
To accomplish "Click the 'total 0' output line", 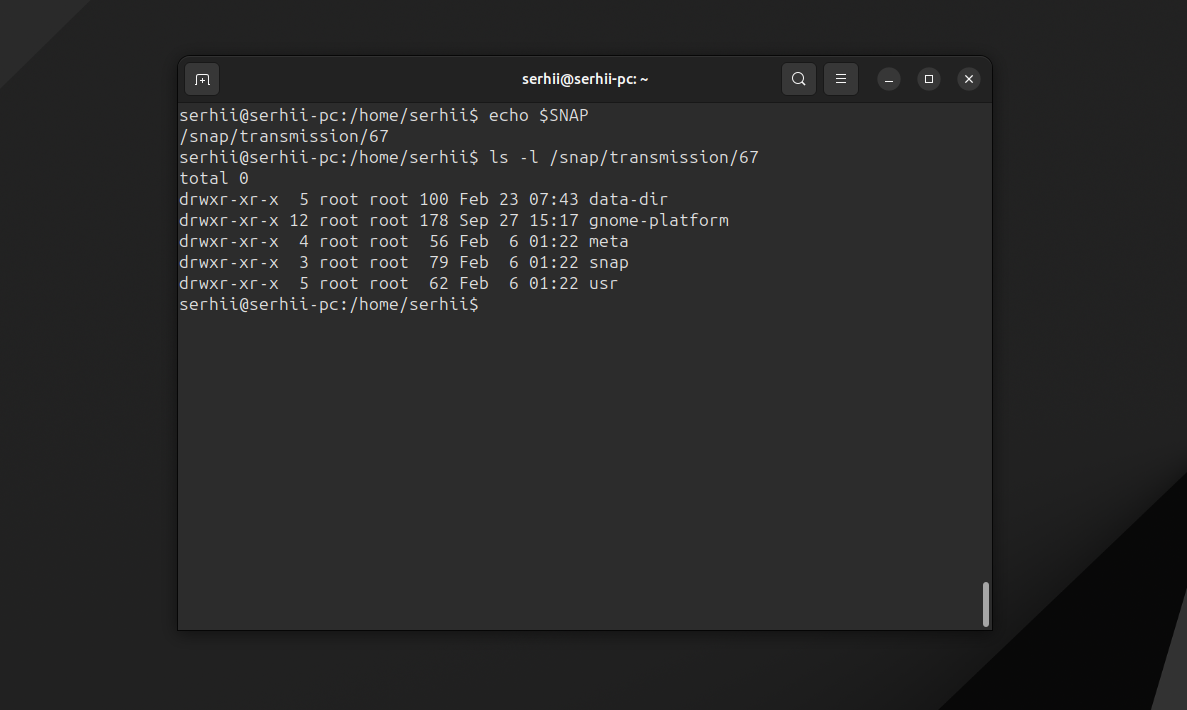I will 214,179.
